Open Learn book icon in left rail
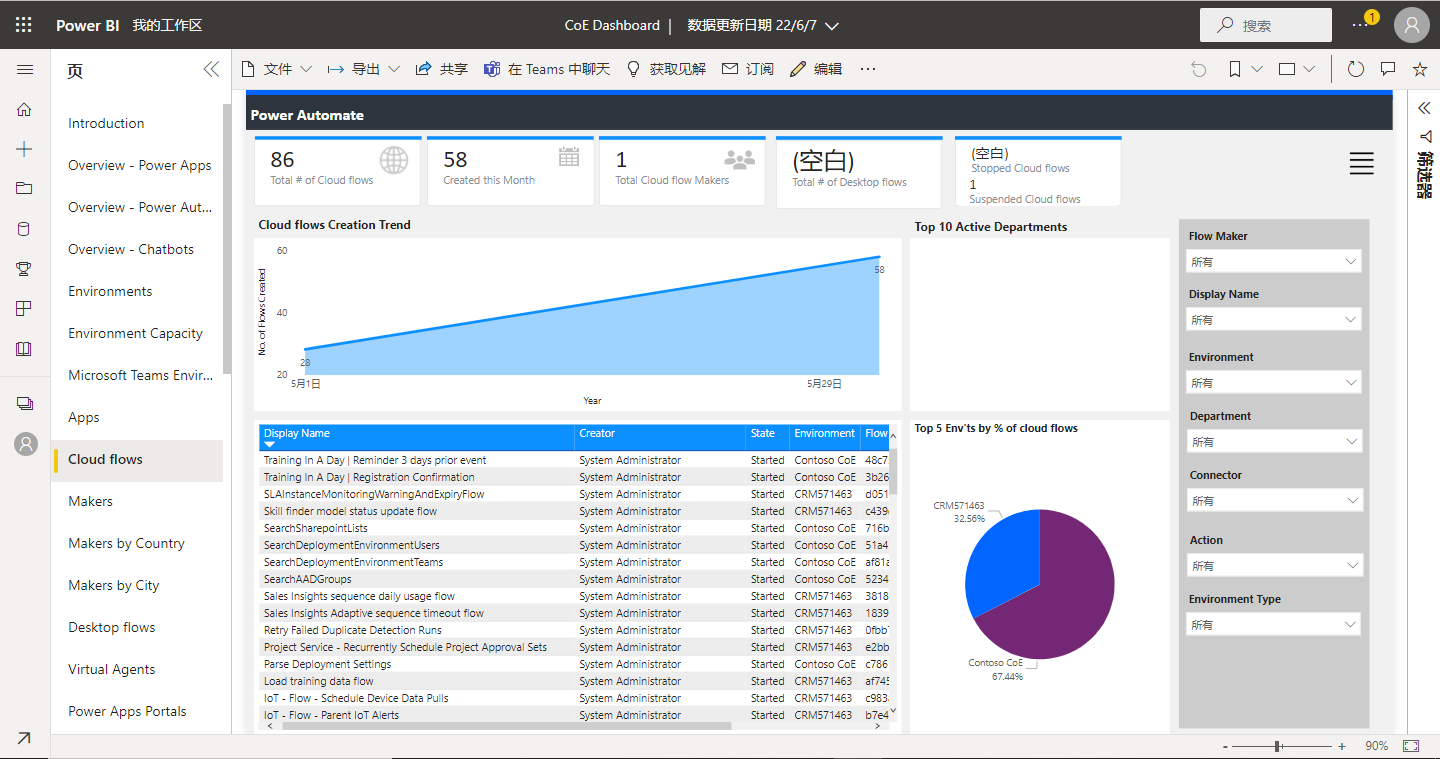The image size is (1440, 759). [x=25, y=349]
